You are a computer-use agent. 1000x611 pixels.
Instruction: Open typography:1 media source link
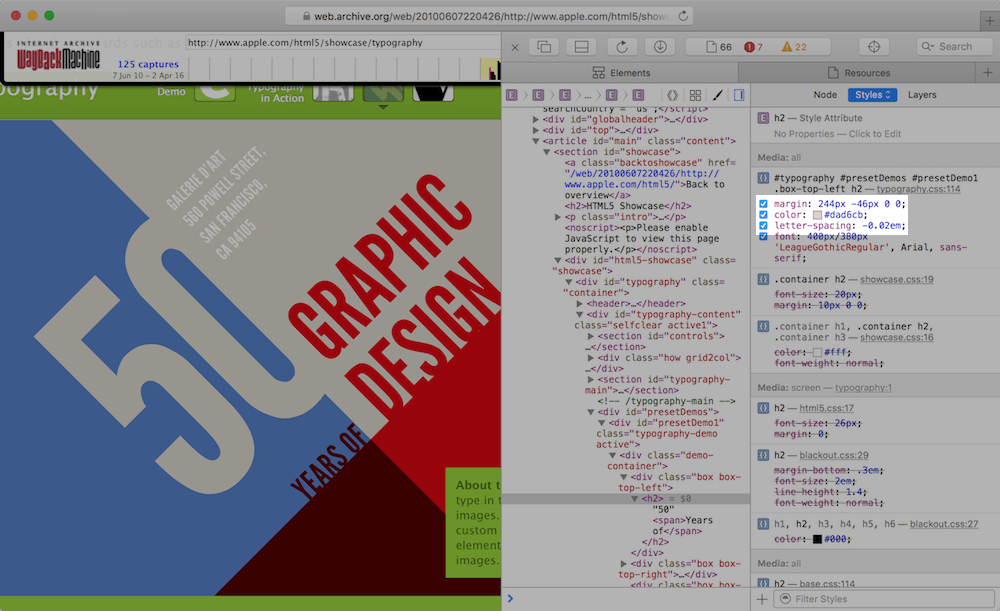863,388
